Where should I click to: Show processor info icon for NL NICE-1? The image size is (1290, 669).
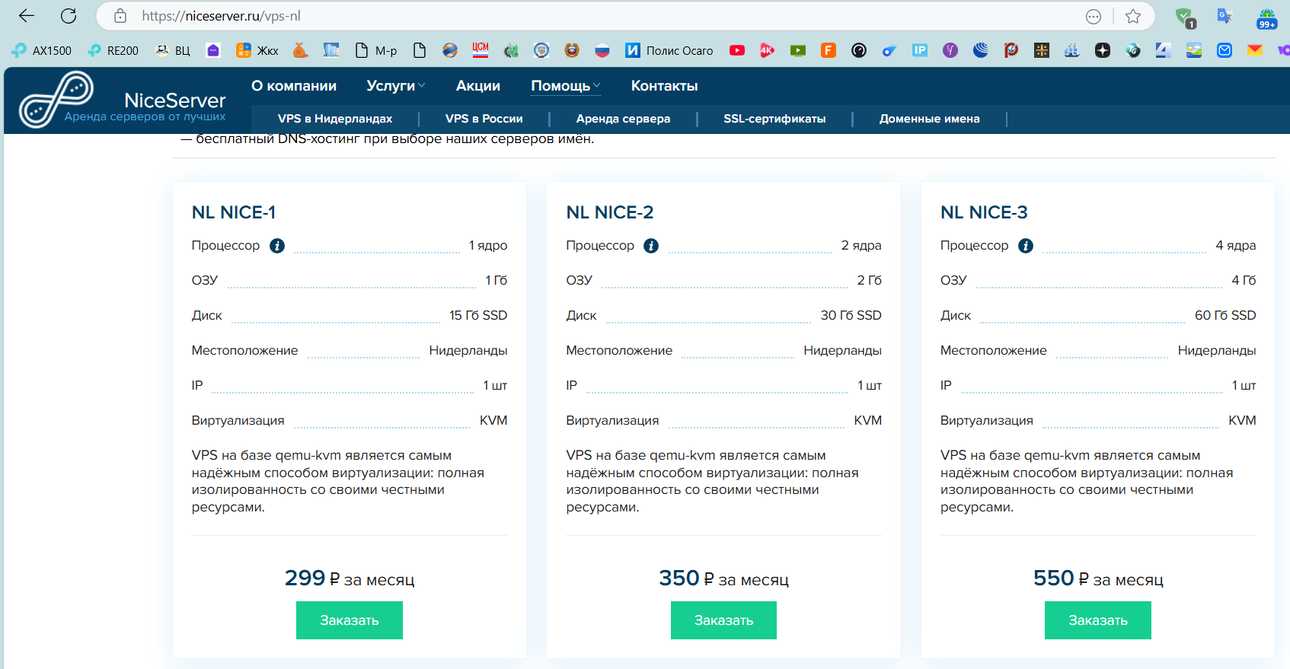pos(277,245)
